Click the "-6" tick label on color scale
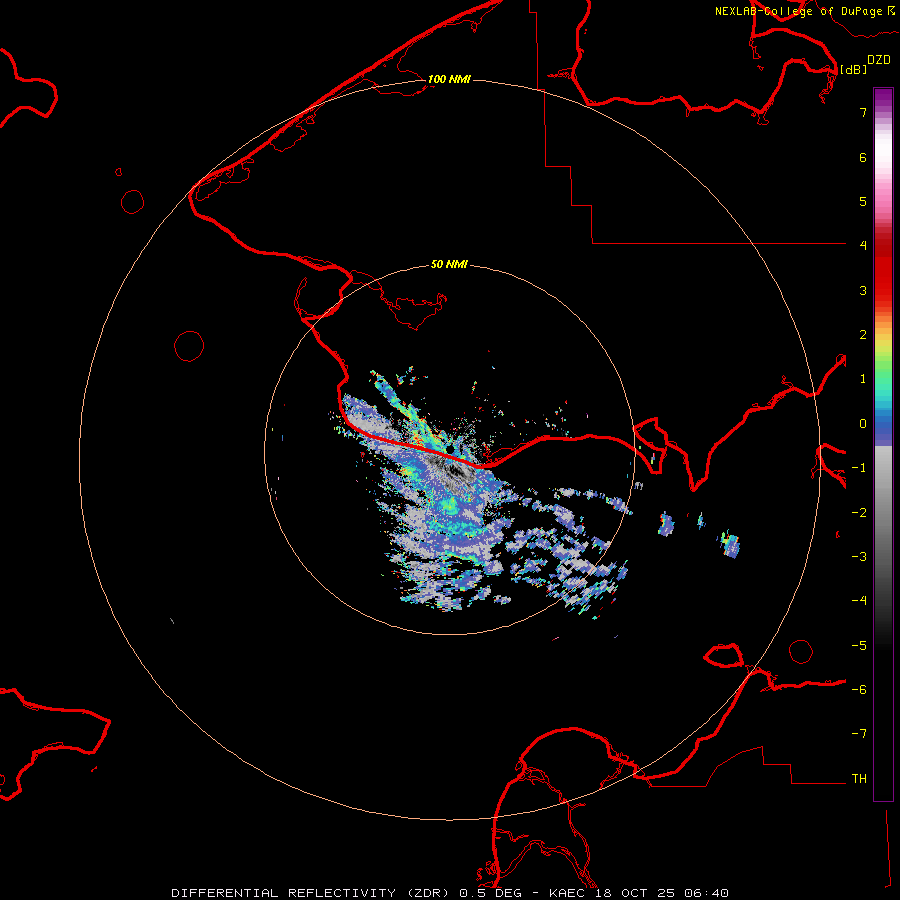This screenshot has width=900, height=900. click(x=859, y=690)
